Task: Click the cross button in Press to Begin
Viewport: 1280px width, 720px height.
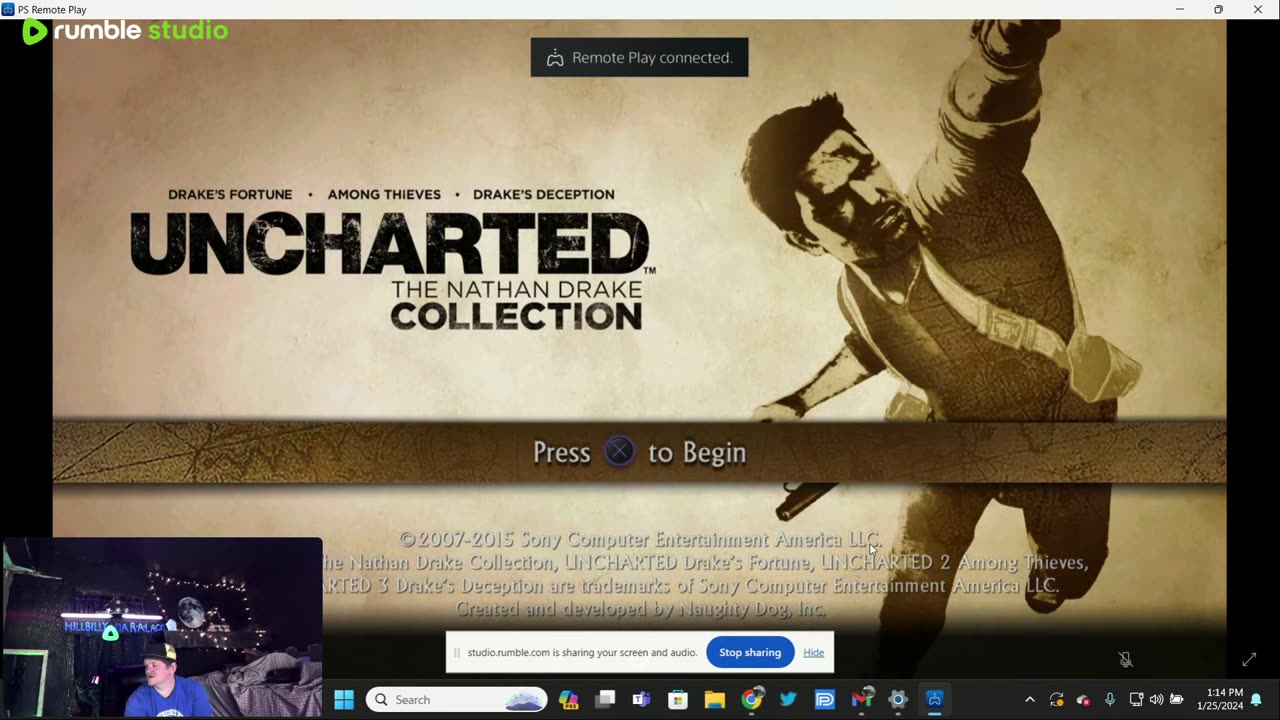Action: (620, 452)
